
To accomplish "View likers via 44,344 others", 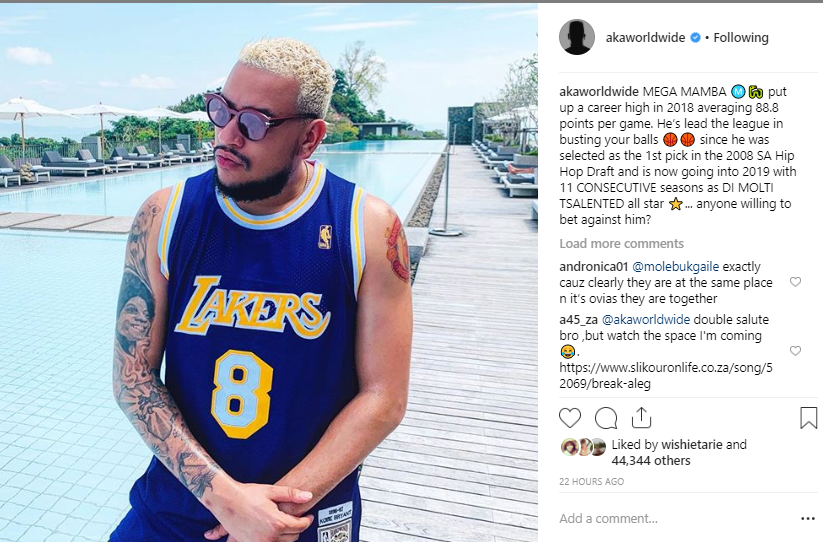I will [x=651, y=461].
